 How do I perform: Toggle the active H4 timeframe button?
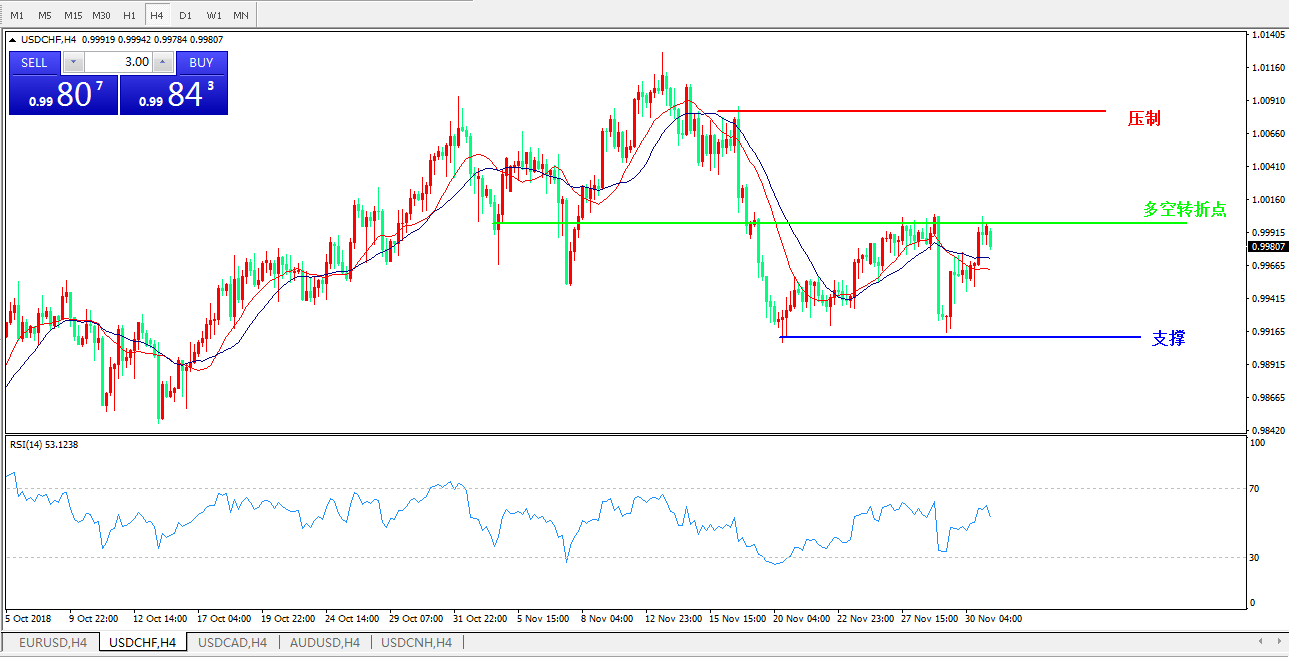(157, 16)
